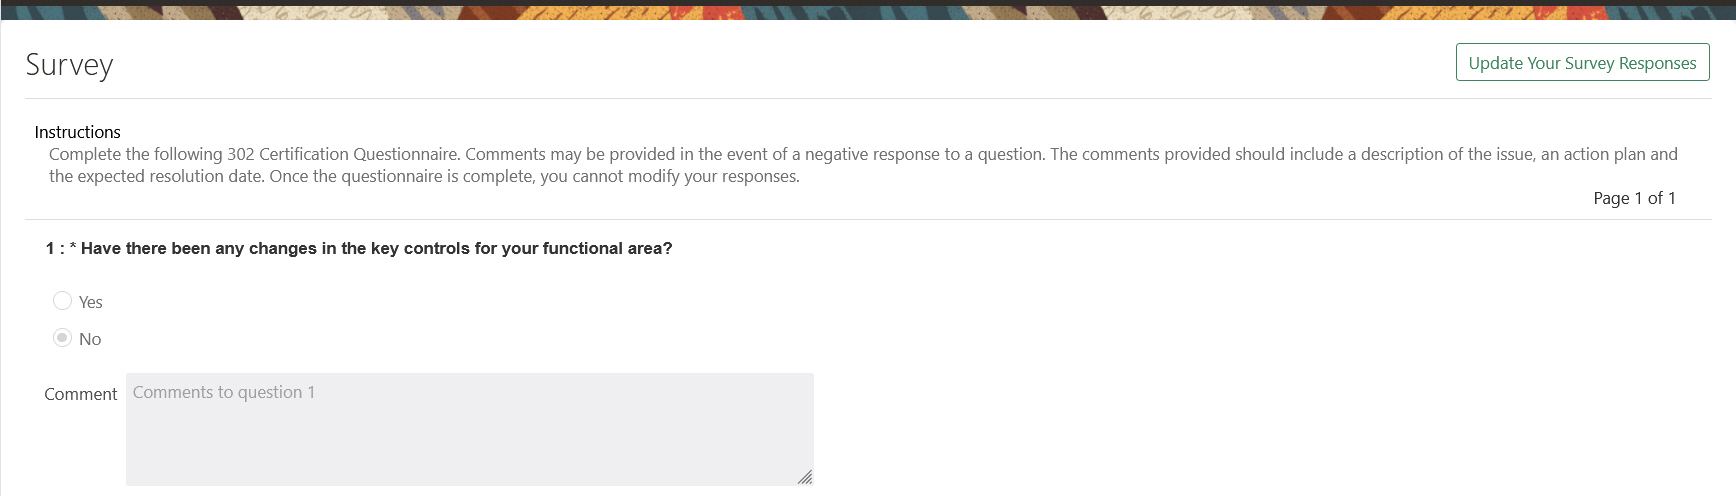Click the decorative banner at the top
Image resolution: width=1736 pixels, height=496 pixels.
point(868,10)
